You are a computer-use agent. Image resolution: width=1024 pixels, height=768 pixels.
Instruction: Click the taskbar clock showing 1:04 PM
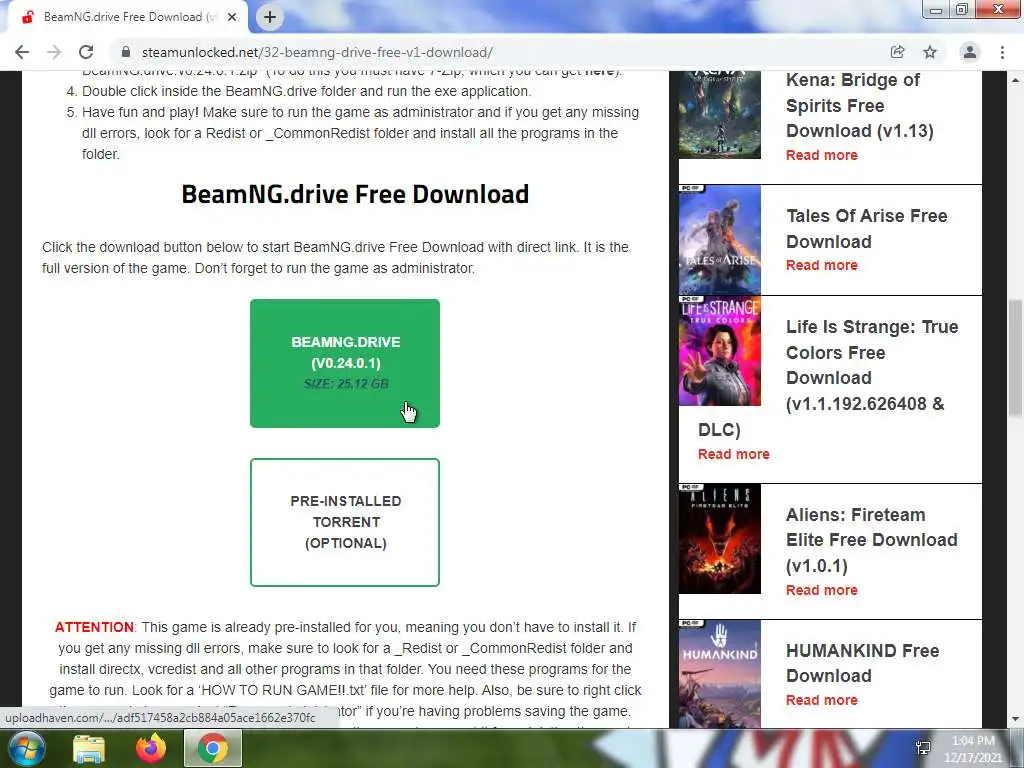pyautogui.click(x=973, y=749)
